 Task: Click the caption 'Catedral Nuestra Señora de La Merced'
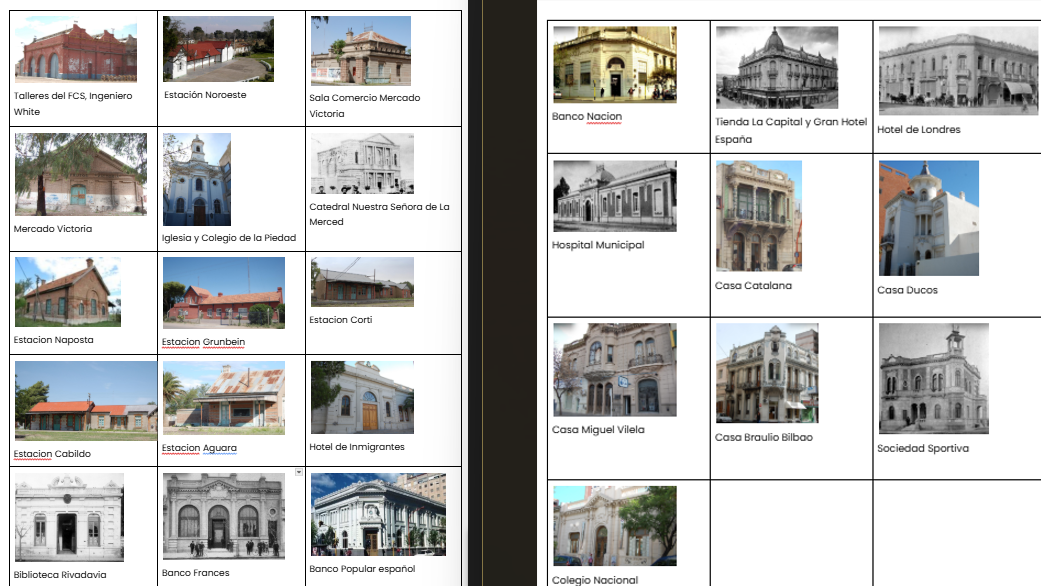pyautogui.click(x=379, y=214)
